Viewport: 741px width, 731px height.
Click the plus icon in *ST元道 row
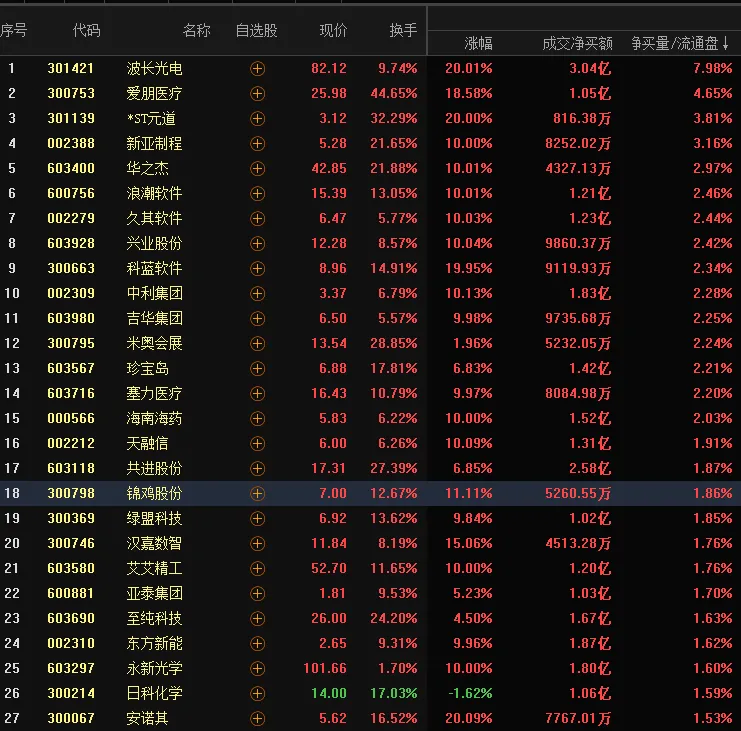[x=257, y=119]
